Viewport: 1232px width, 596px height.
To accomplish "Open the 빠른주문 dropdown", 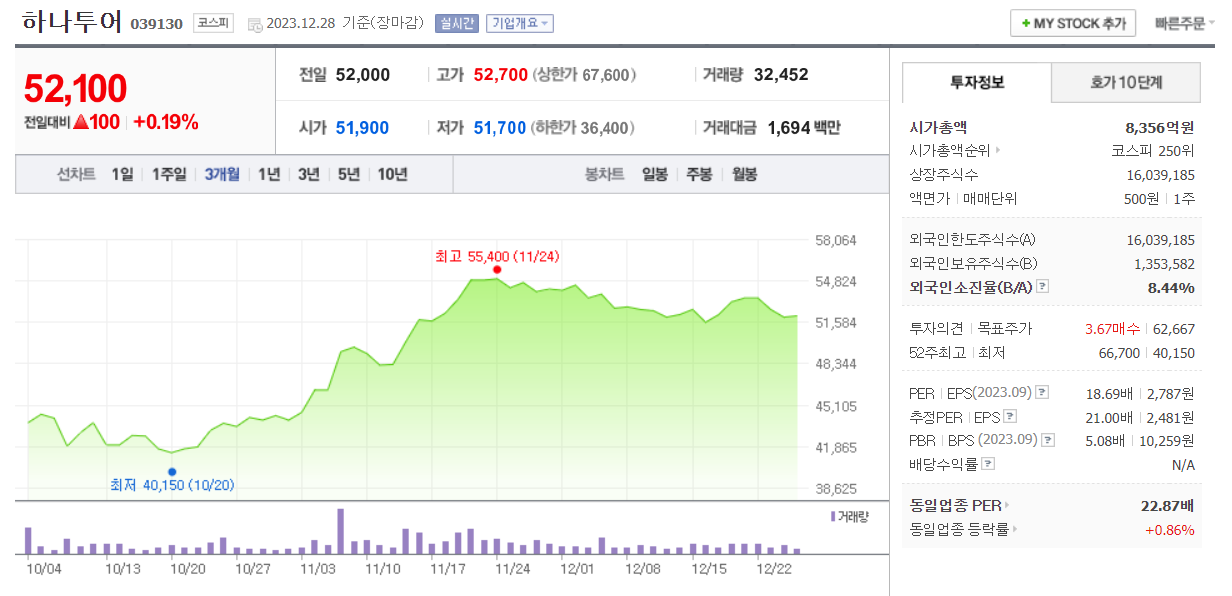I will (1185, 23).
